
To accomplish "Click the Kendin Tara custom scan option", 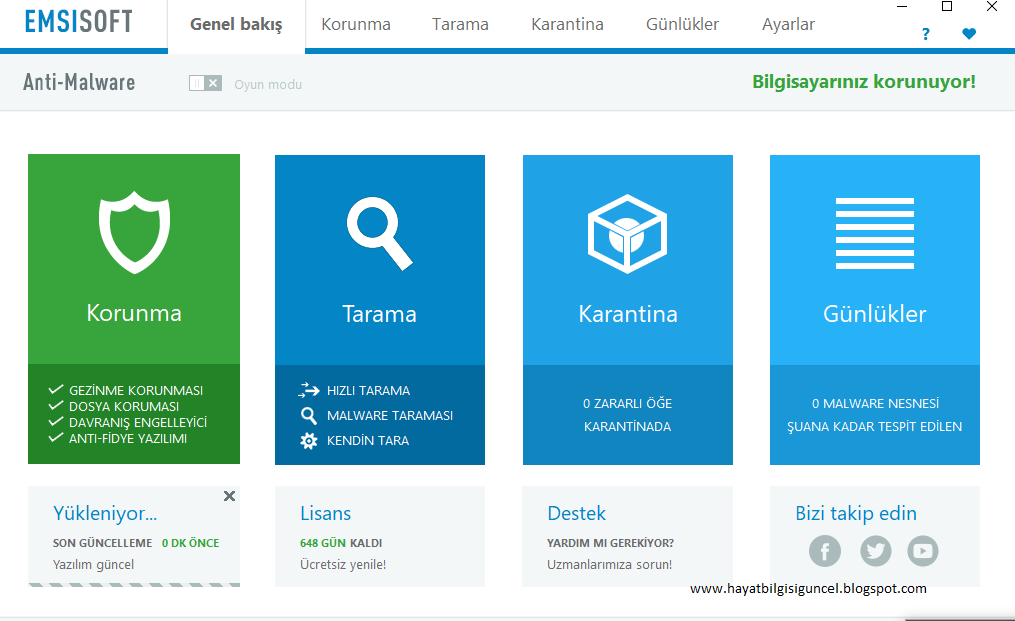I will coord(367,441).
